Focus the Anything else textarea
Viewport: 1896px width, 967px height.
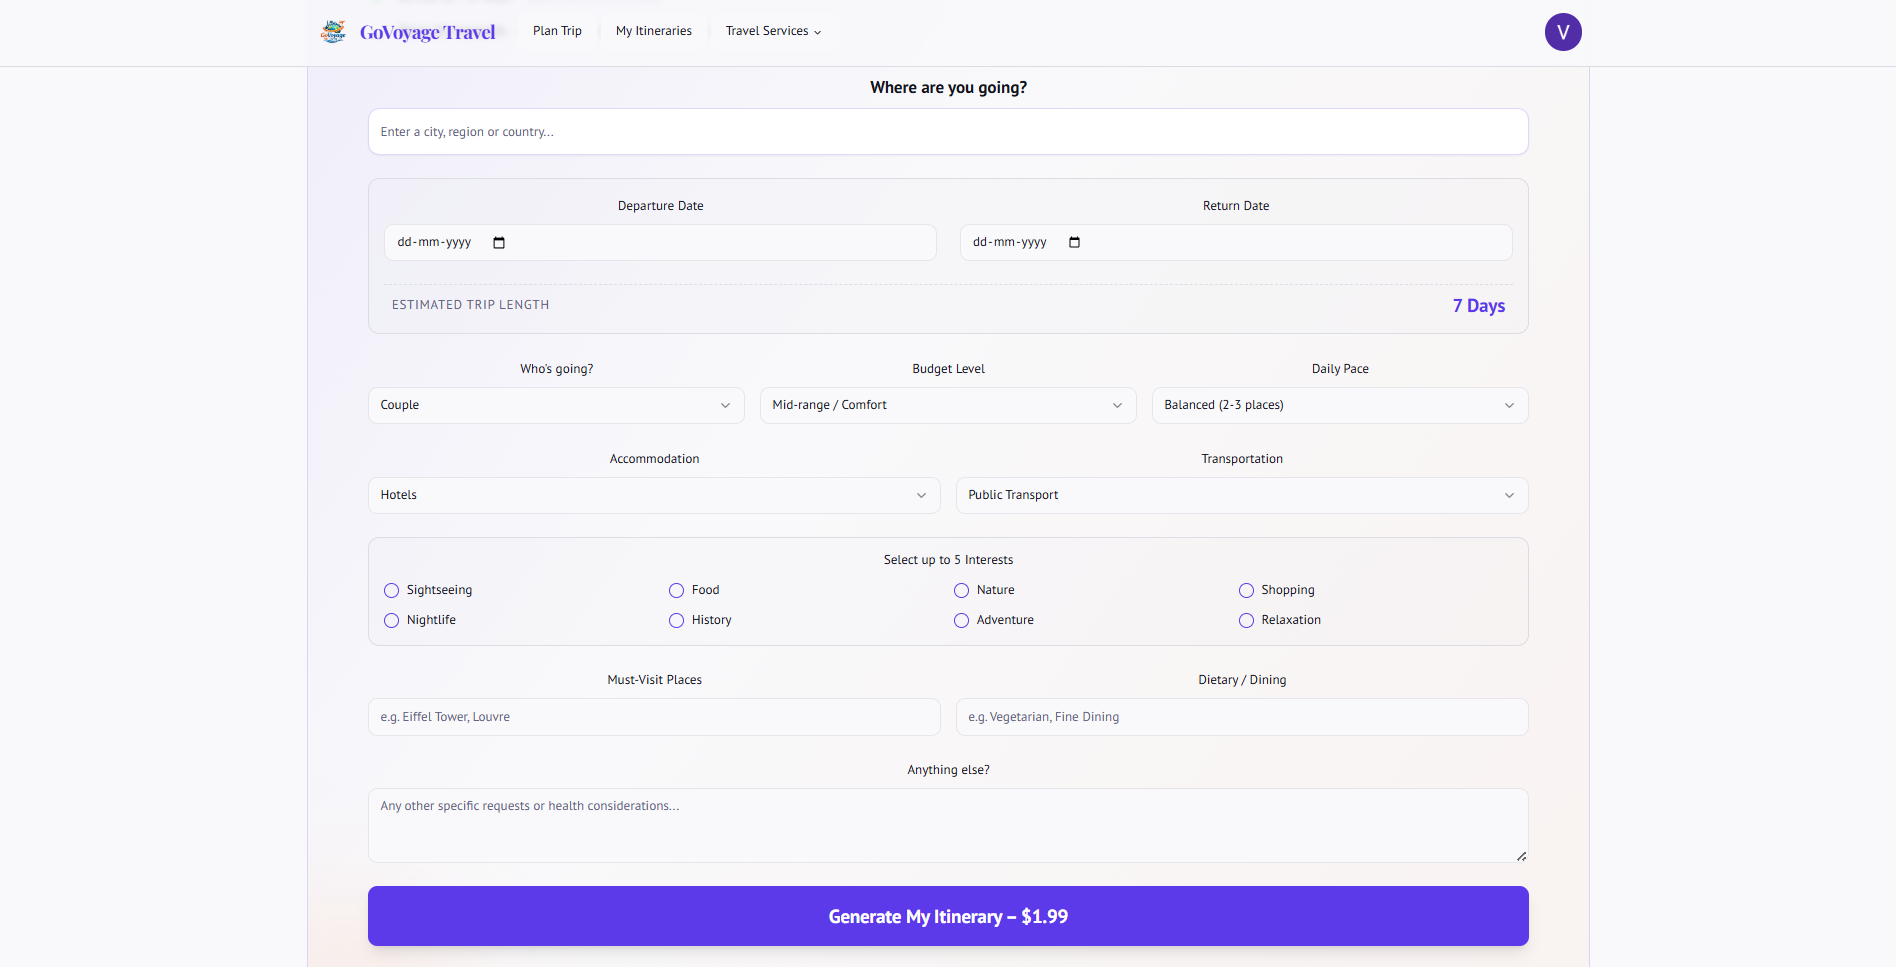pyautogui.click(x=948, y=826)
